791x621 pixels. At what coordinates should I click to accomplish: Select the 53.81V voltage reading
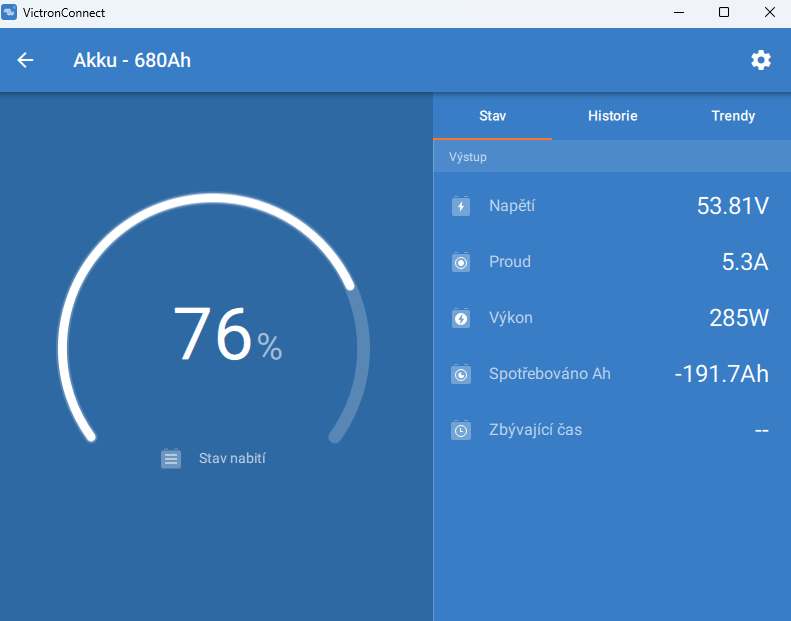pyautogui.click(x=732, y=206)
